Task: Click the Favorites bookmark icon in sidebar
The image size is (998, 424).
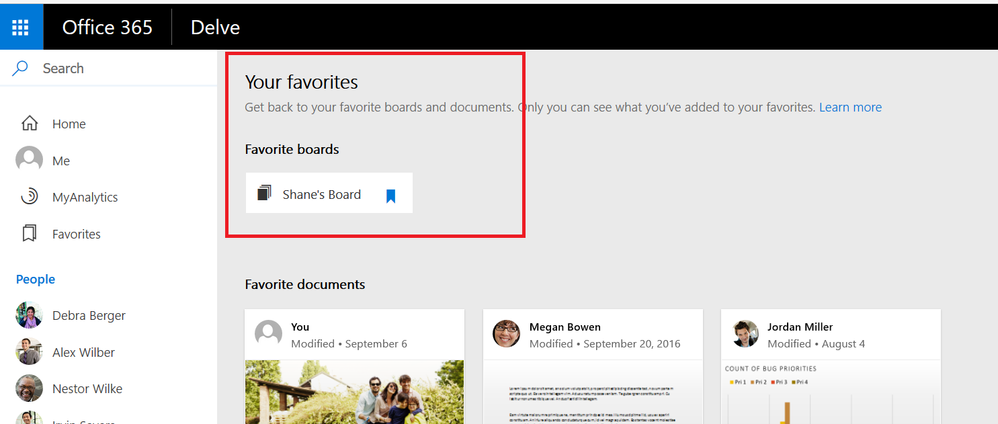Action: 29,234
